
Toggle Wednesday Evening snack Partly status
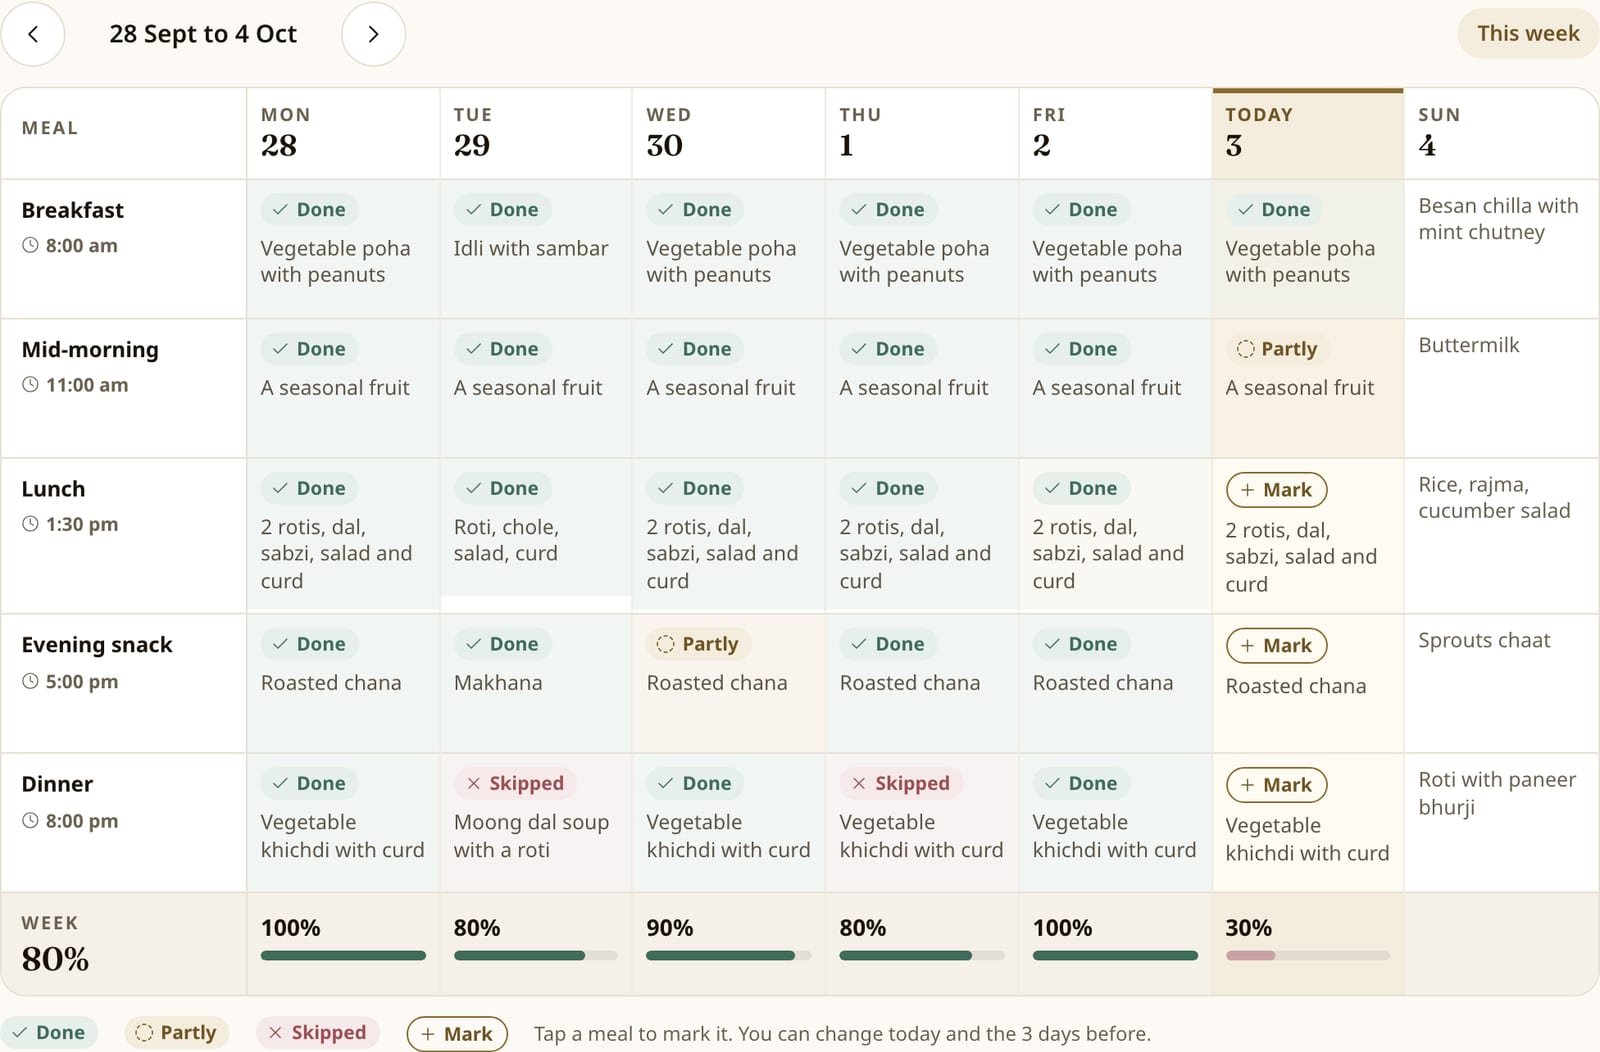click(x=699, y=644)
